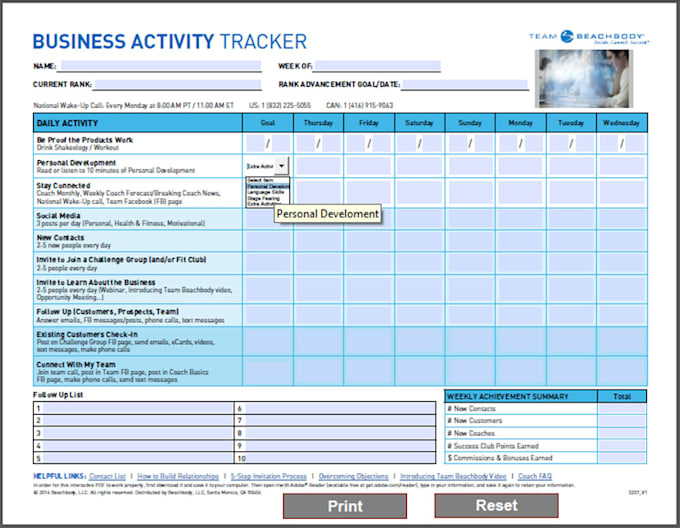Open the Overcoming Objections link

click(x=353, y=476)
